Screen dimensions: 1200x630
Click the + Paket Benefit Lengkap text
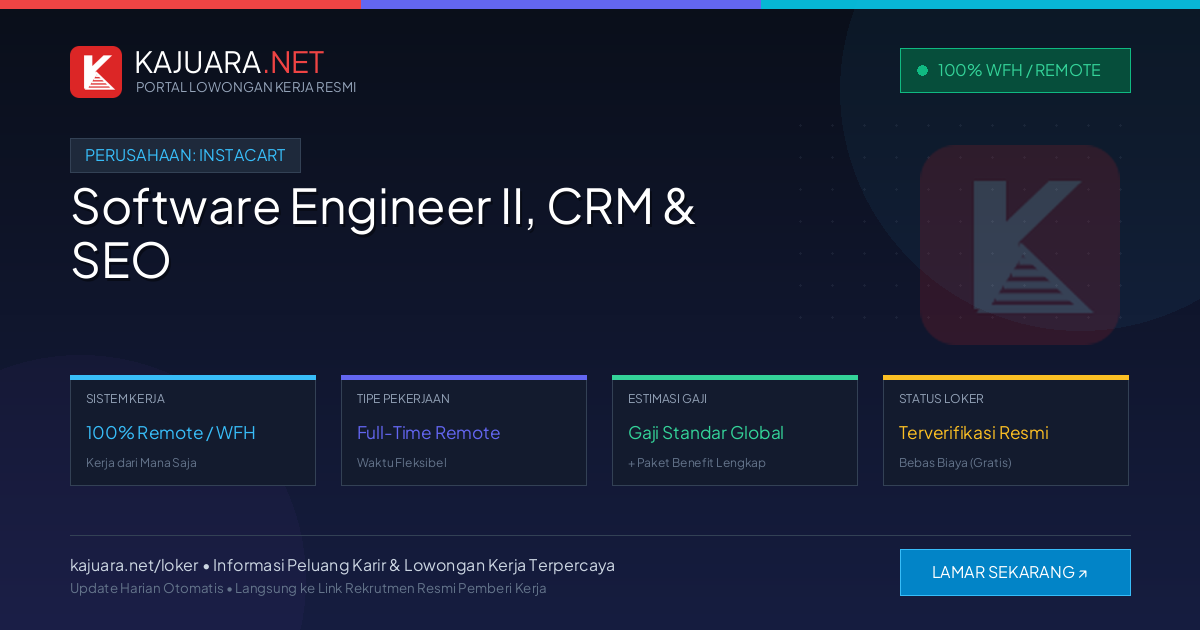click(697, 463)
